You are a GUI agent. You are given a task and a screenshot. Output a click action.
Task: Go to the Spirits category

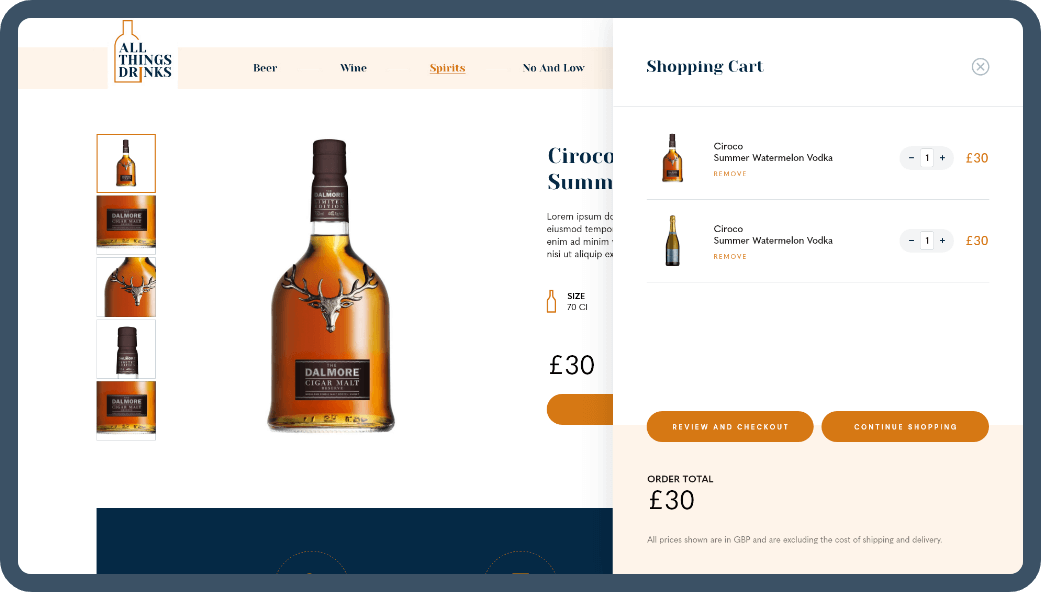click(x=447, y=68)
